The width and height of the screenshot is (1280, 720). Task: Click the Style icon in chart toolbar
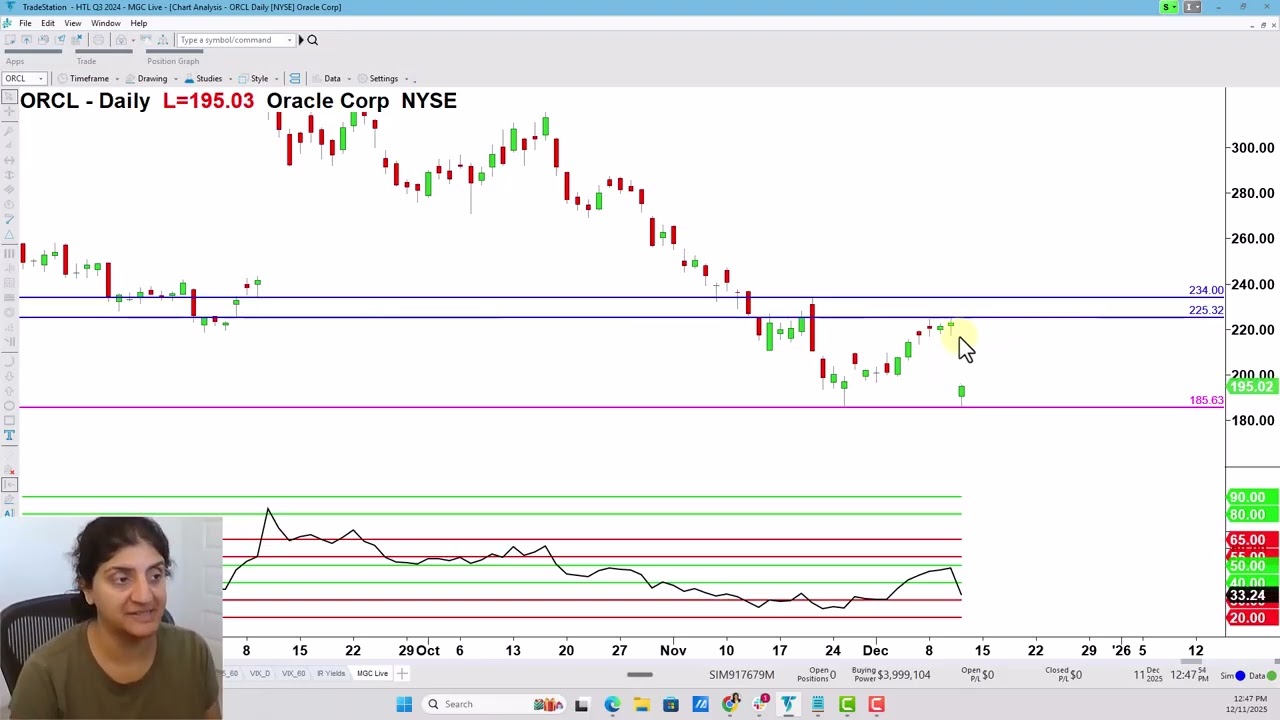244,78
